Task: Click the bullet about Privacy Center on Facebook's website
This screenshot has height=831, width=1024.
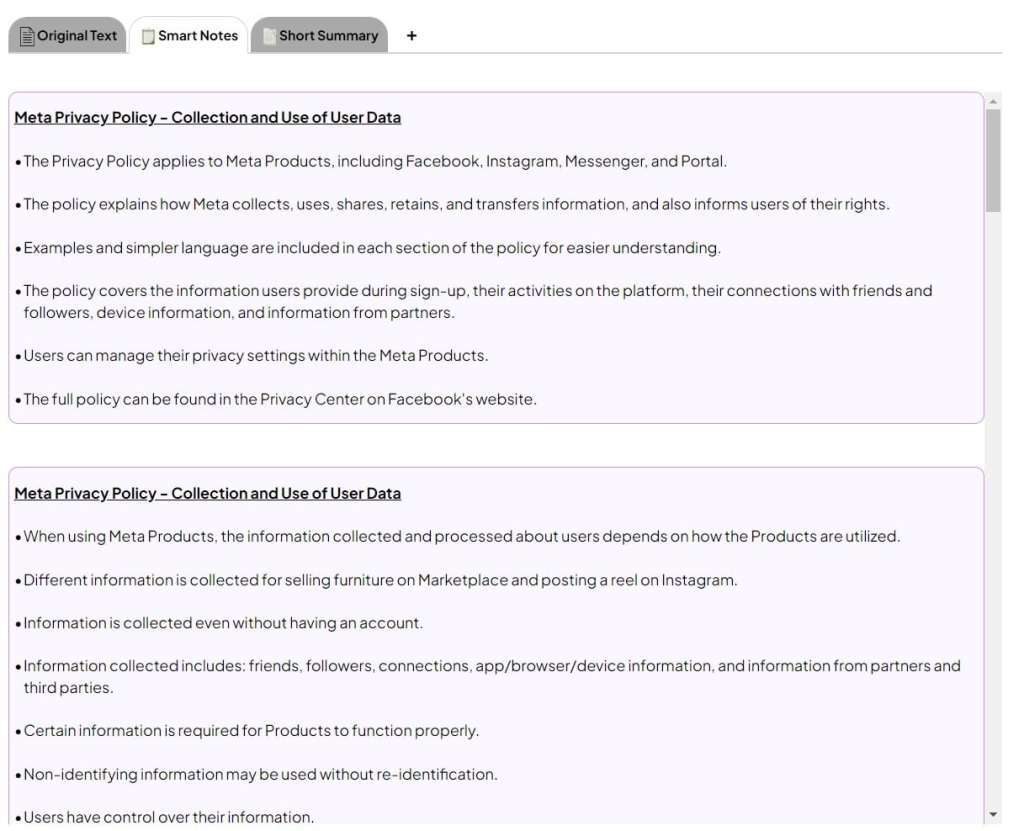Action: [x=280, y=400]
